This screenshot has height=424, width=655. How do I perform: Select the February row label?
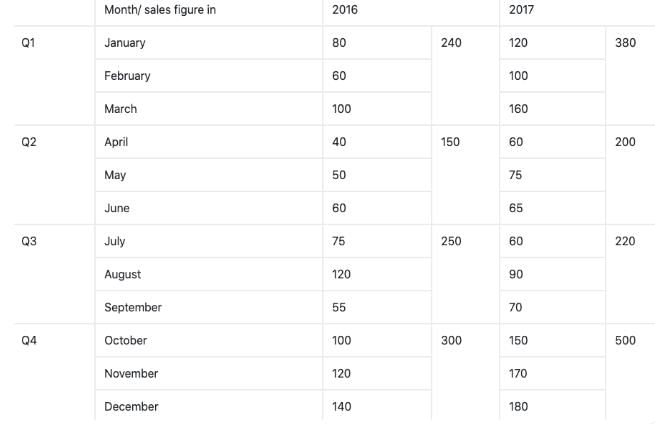[x=127, y=76]
